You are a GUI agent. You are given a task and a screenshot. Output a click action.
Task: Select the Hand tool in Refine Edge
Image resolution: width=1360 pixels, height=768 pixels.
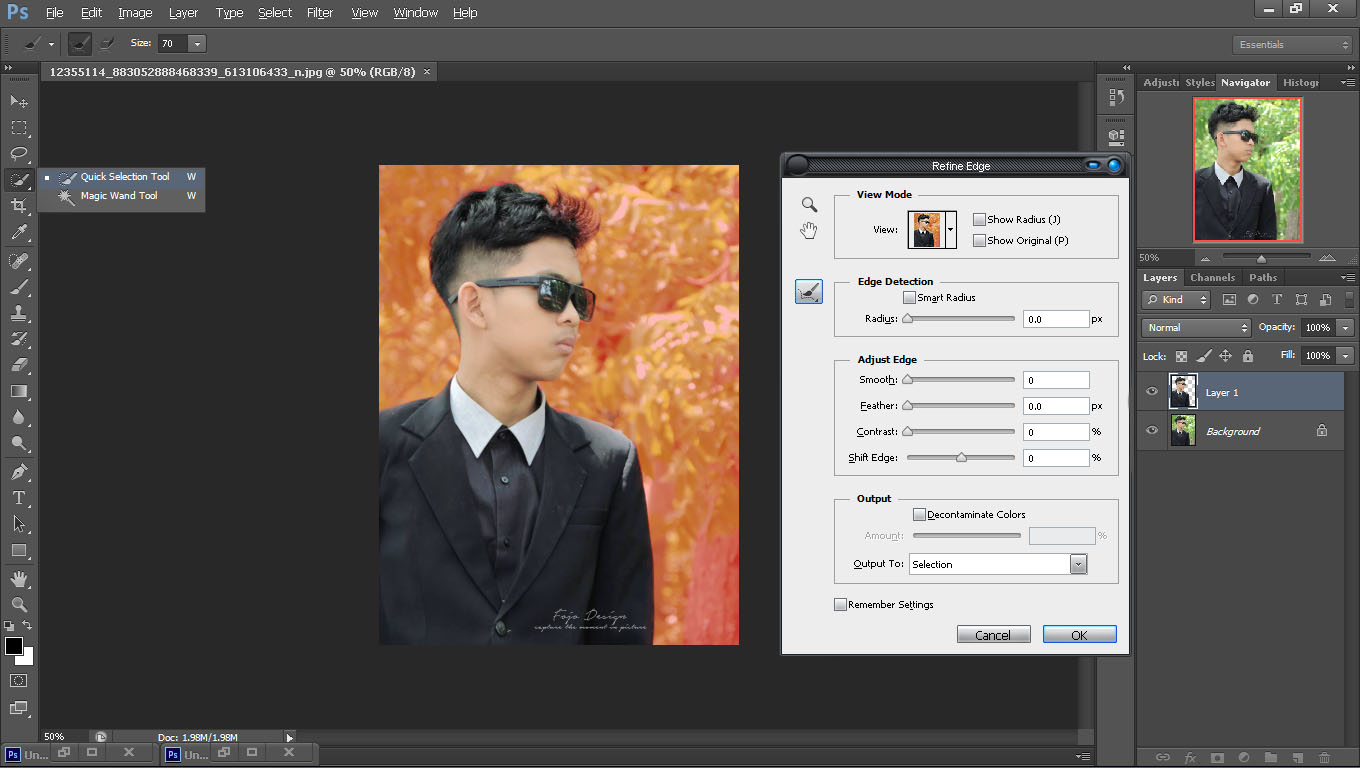pyautogui.click(x=809, y=231)
